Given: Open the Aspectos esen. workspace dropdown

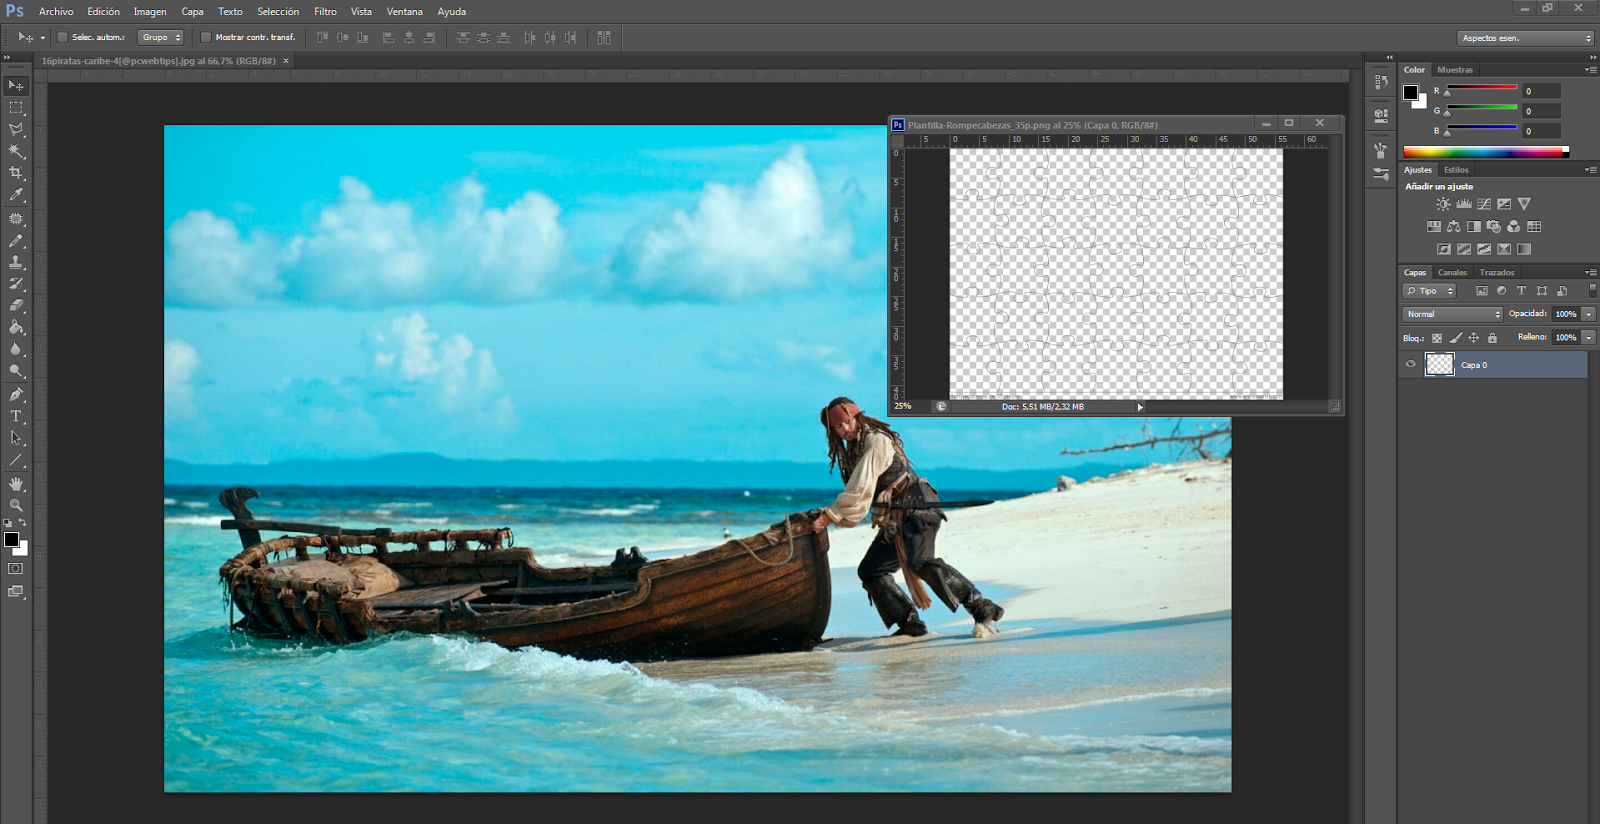Looking at the screenshot, I should click(1526, 38).
